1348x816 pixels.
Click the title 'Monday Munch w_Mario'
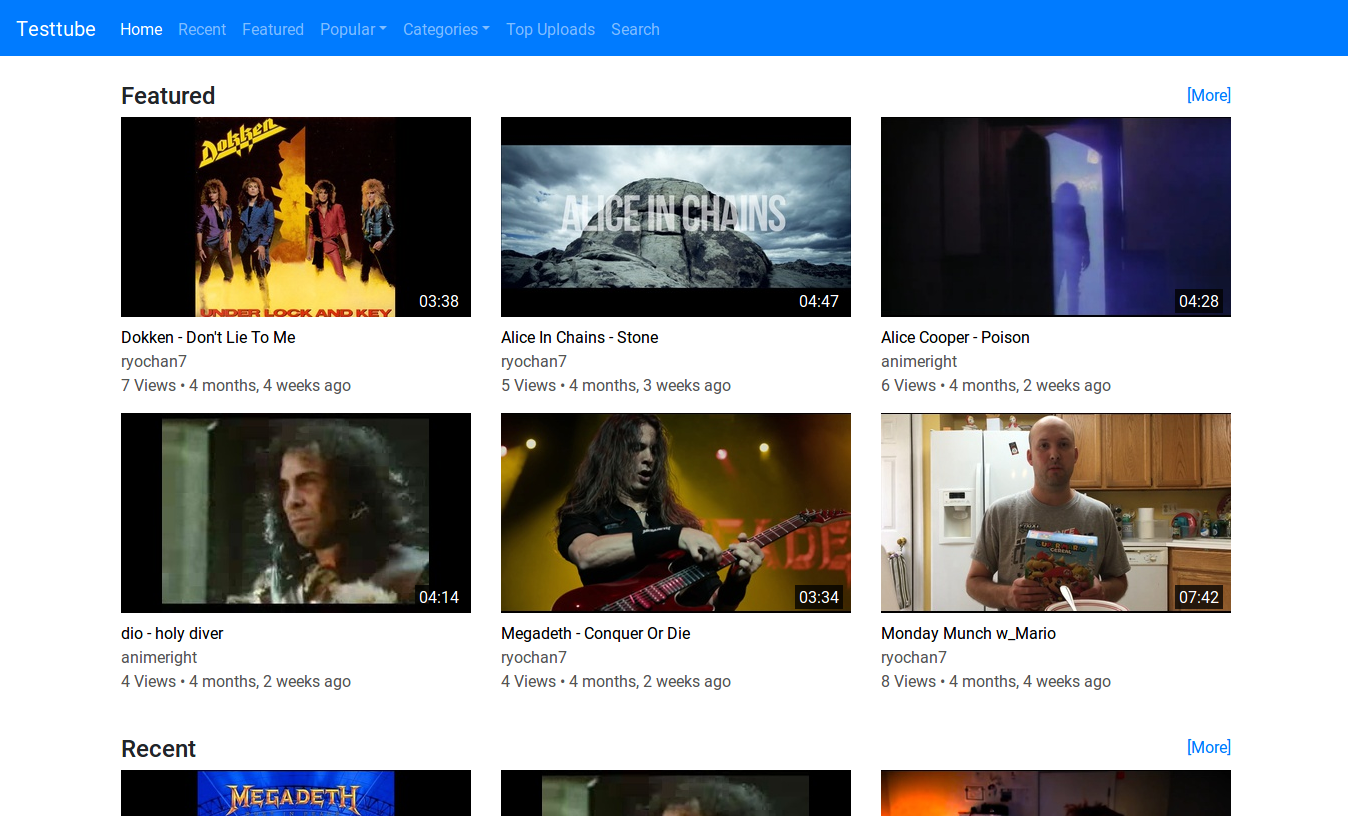point(968,633)
